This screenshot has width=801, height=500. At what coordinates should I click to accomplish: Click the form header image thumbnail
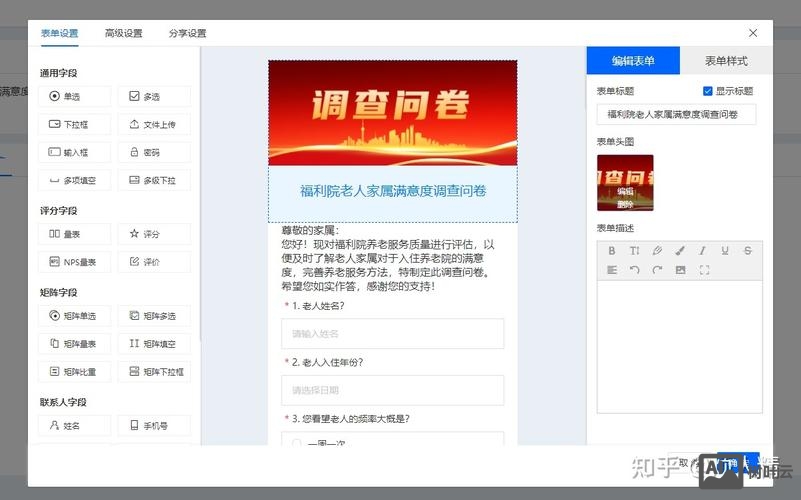point(625,183)
